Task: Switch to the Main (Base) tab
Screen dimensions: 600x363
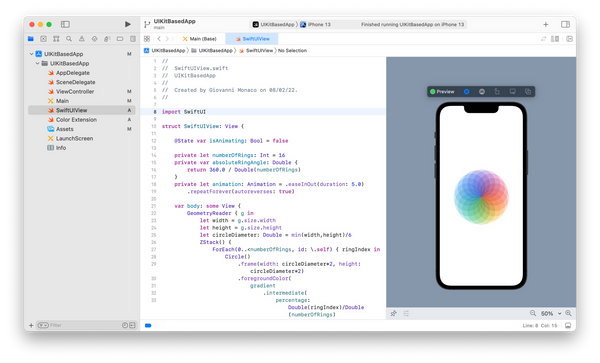Action: click(x=199, y=39)
